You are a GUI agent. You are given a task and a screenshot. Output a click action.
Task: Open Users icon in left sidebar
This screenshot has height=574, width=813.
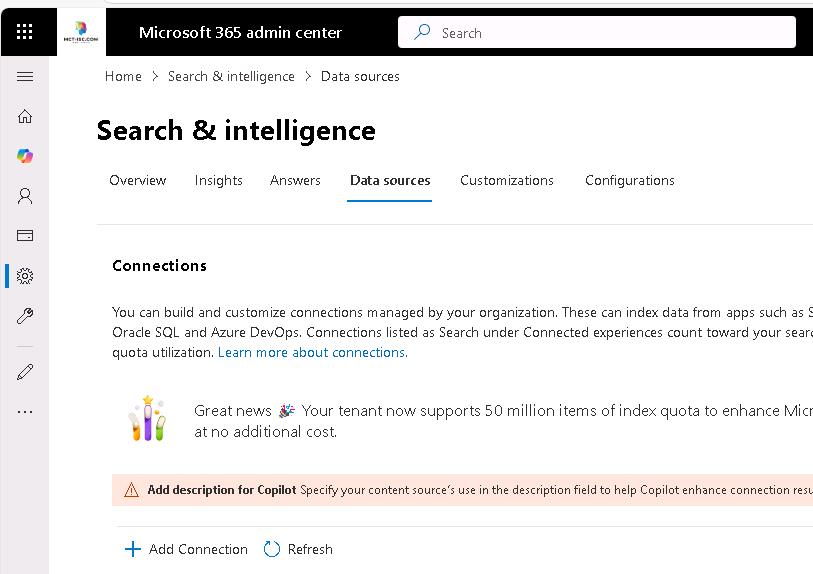(x=25, y=196)
